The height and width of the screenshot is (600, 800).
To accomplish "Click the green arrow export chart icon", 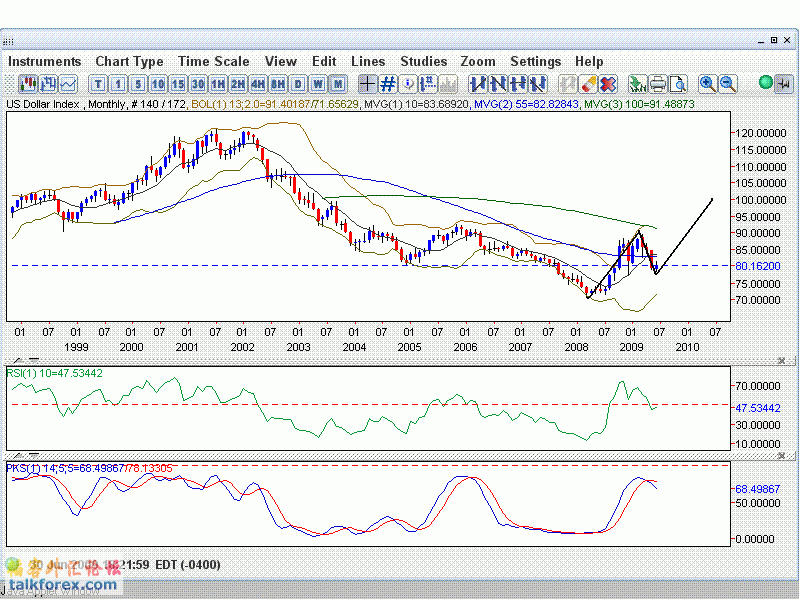I will [638, 84].
